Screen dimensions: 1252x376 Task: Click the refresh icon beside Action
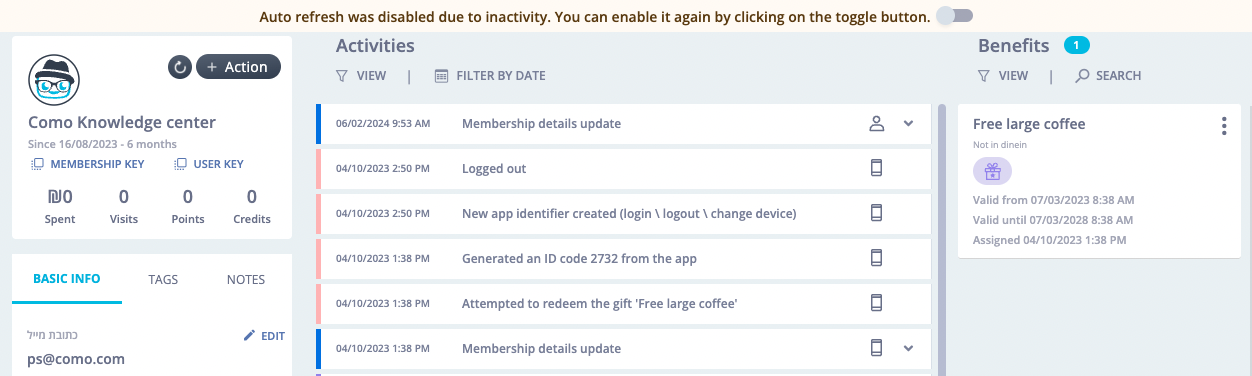(180, 67)
